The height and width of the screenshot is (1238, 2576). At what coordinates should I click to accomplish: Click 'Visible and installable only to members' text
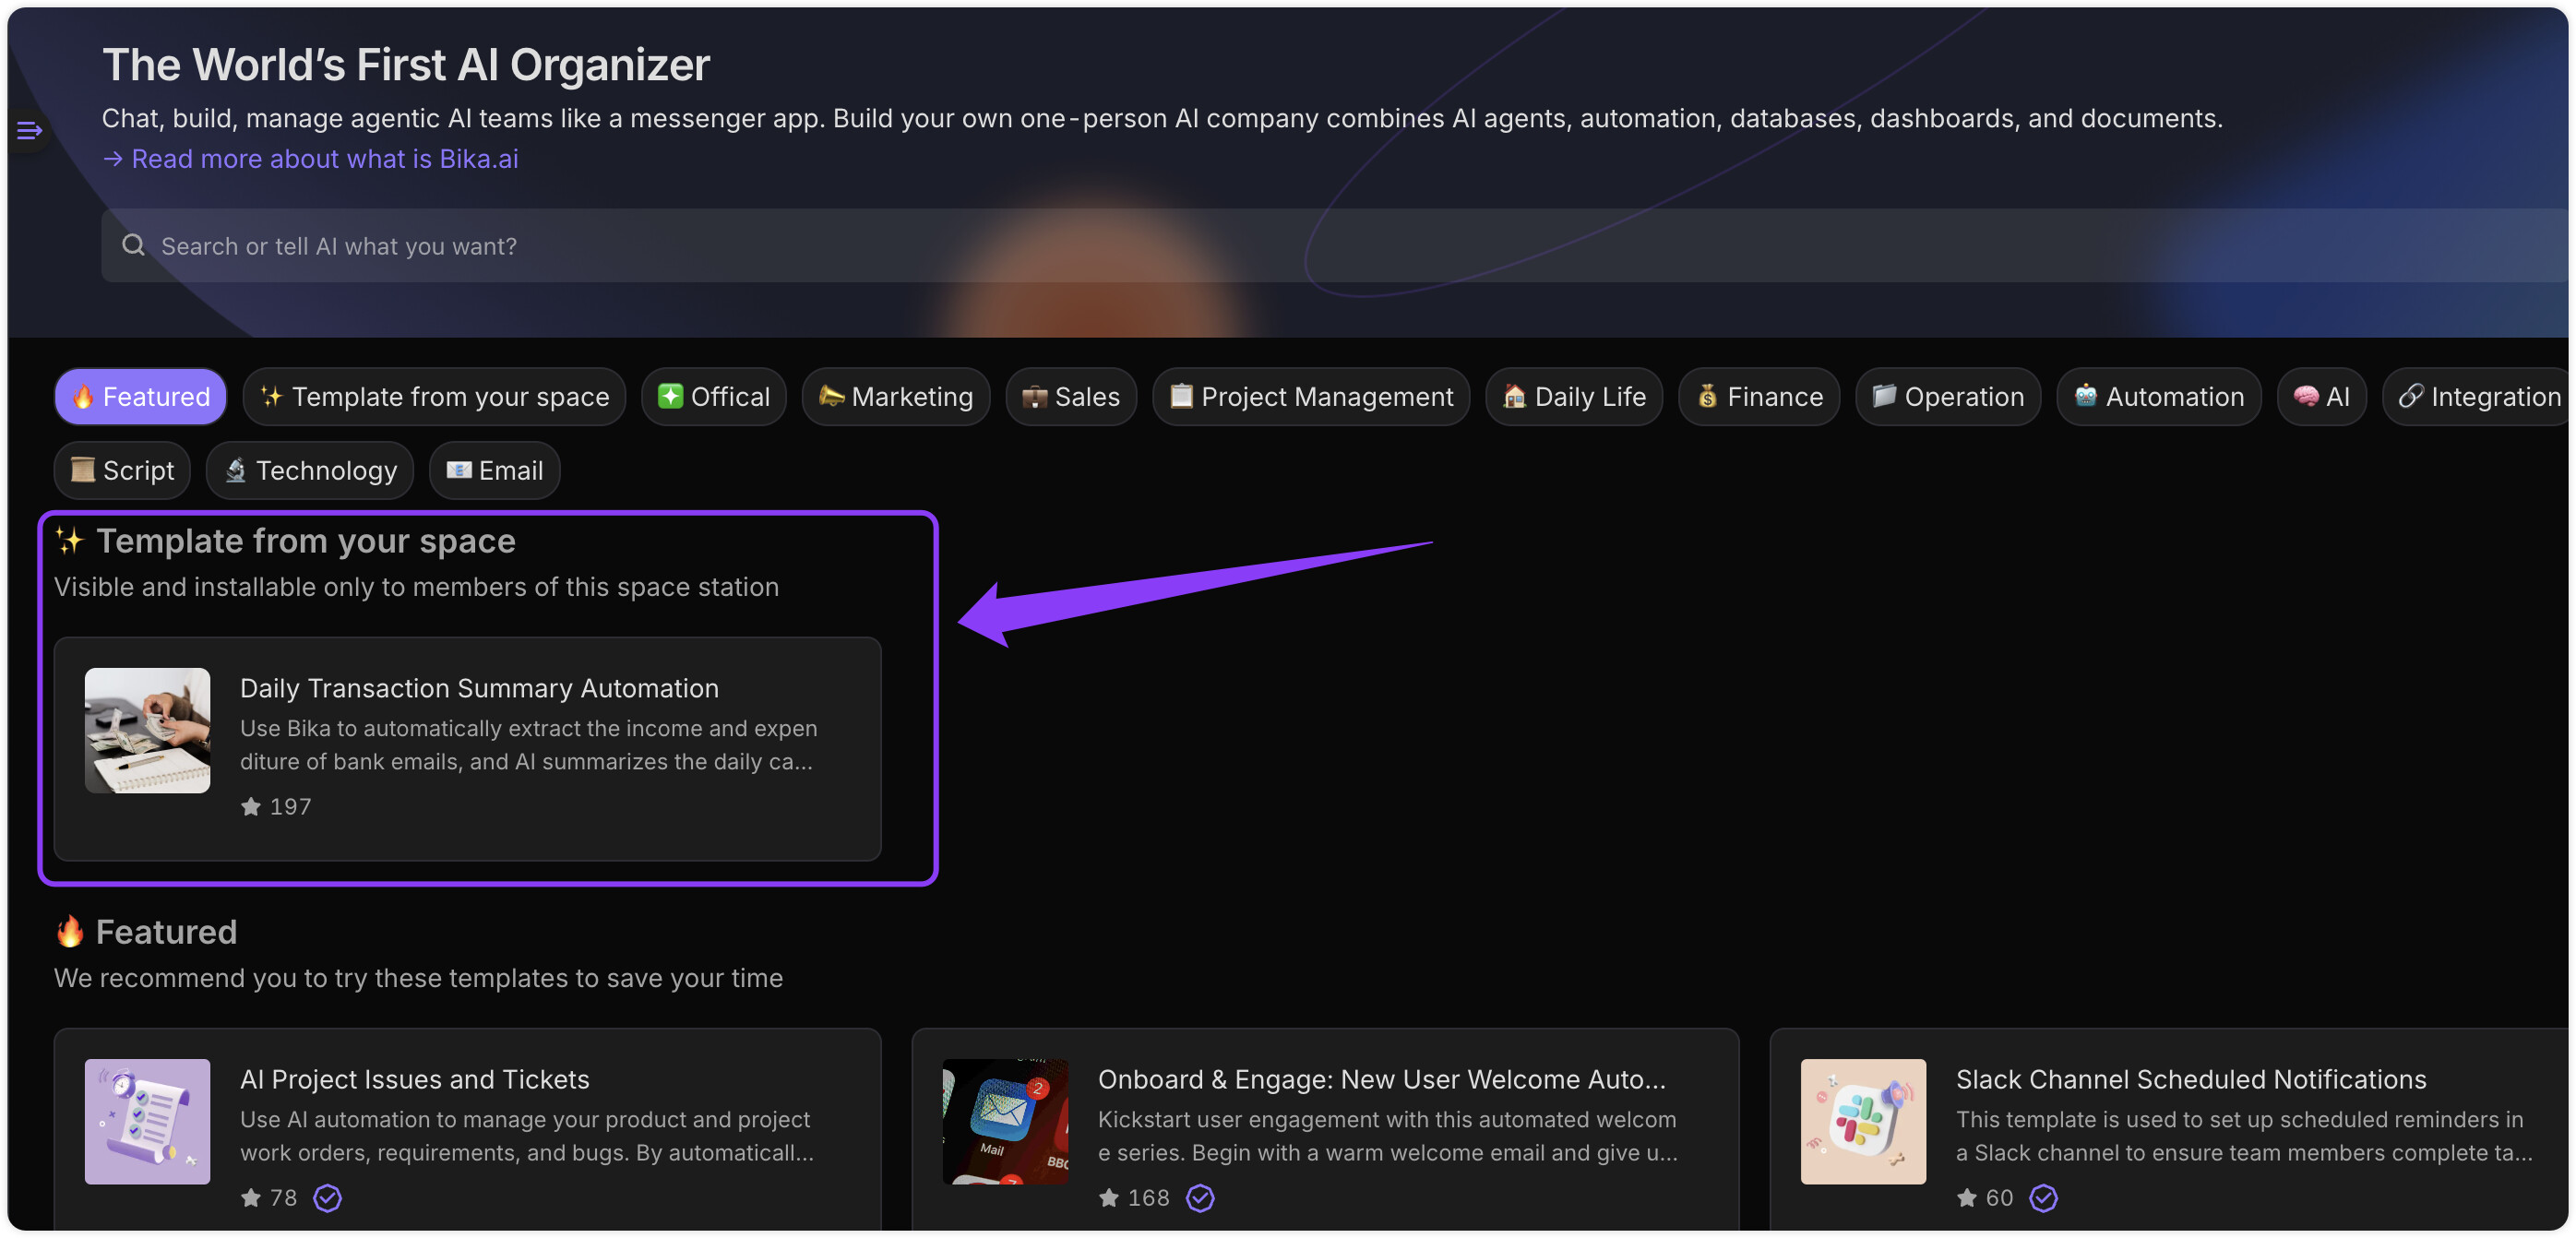[x=416, y=587]
